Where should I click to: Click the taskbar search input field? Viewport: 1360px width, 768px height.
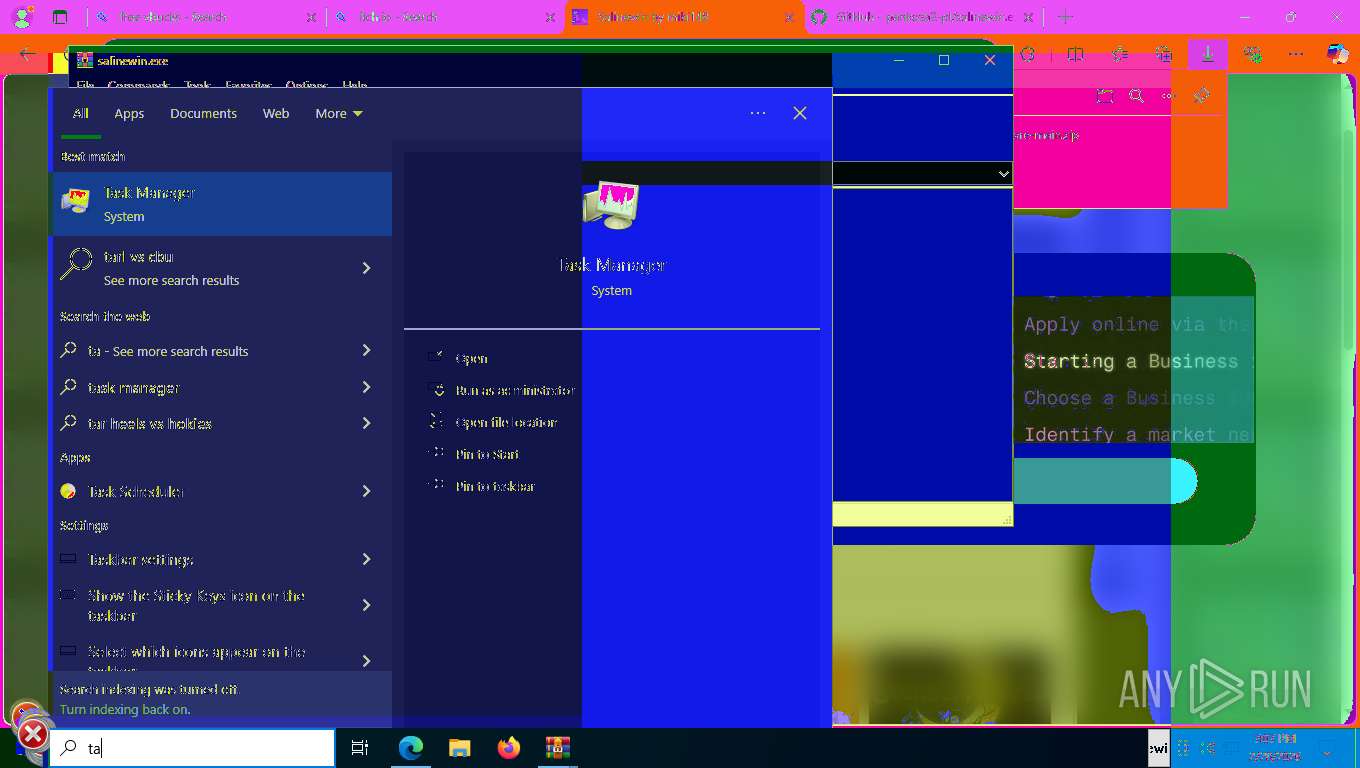point(192,748)
